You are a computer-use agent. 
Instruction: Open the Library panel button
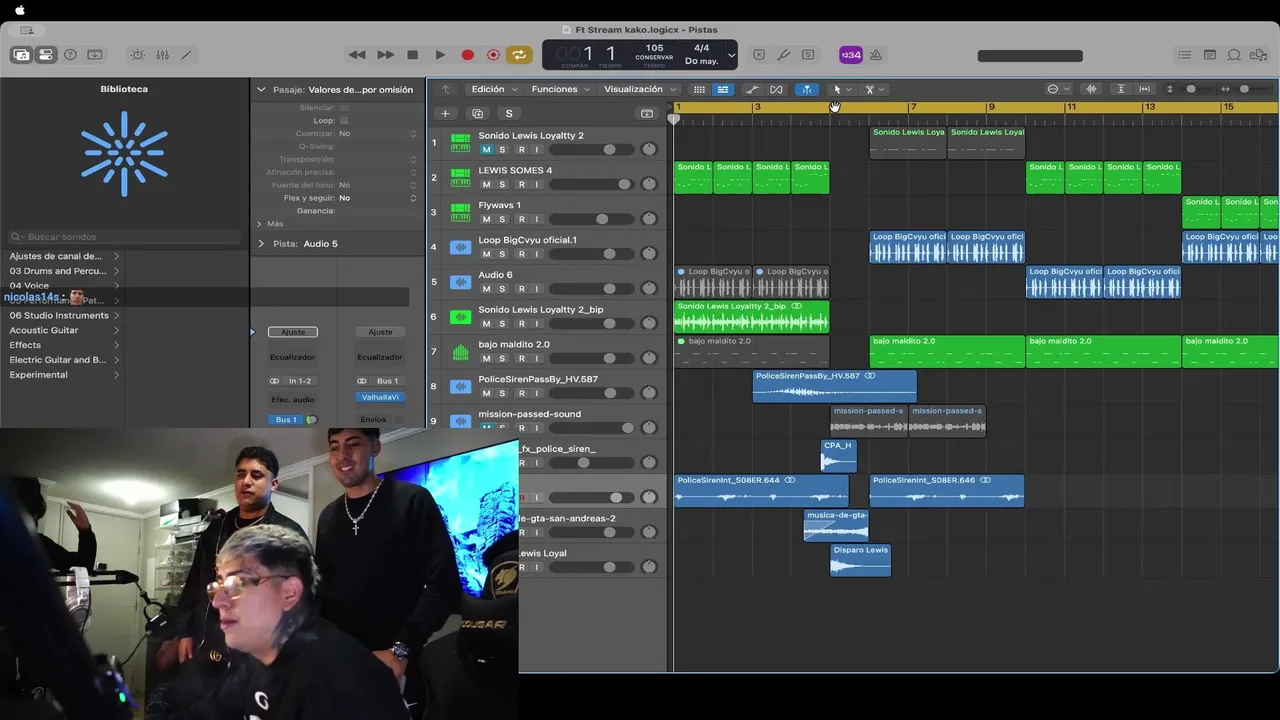coord(21,55)
